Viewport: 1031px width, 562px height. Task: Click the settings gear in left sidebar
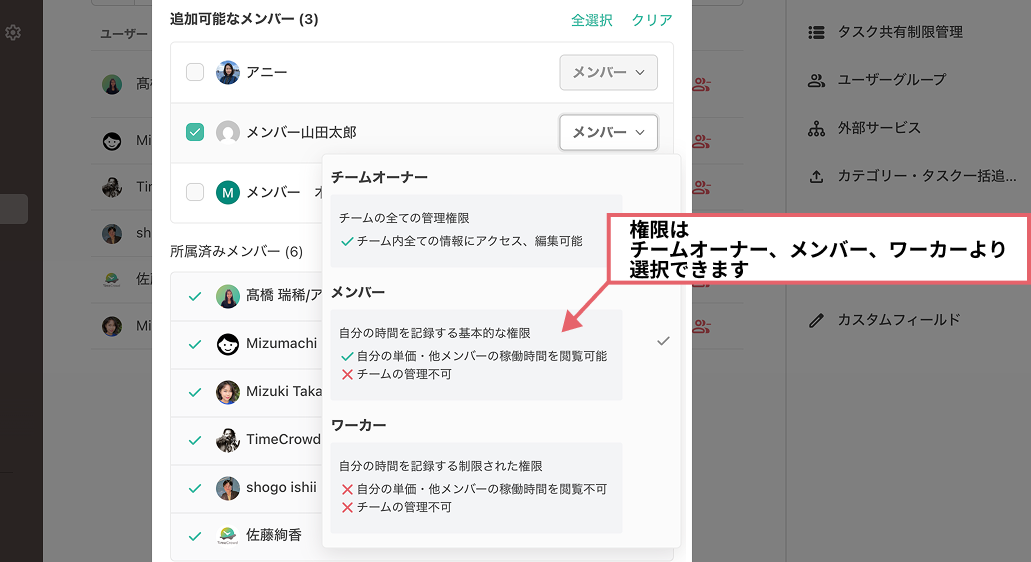tap(13, 33)
